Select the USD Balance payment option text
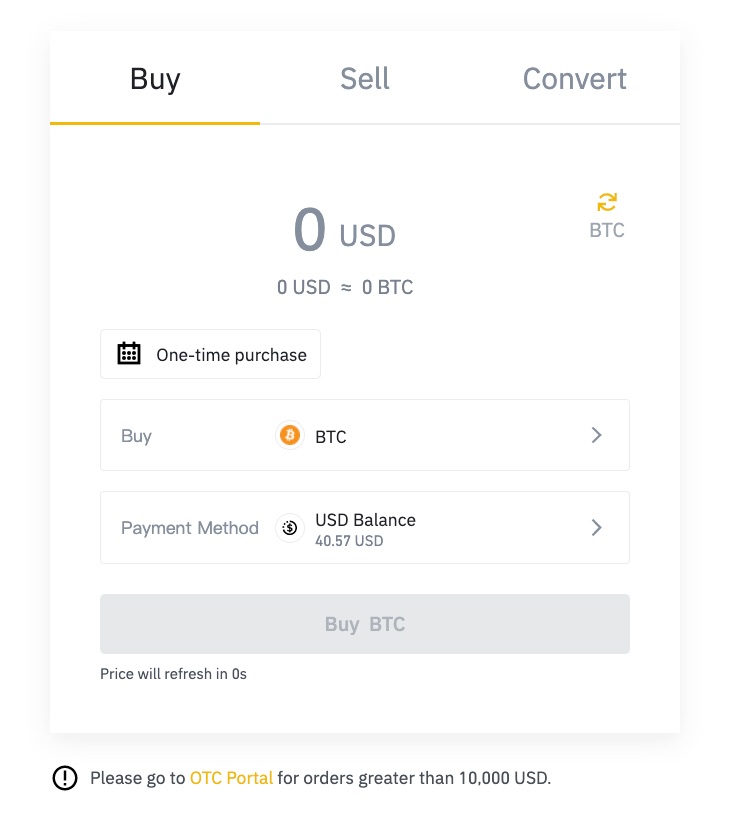This screenshot has height=815, width=740. [365, 520]
